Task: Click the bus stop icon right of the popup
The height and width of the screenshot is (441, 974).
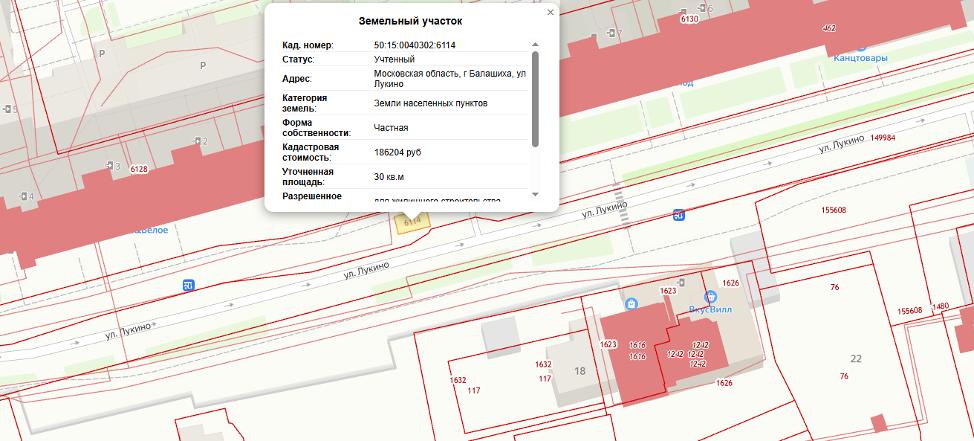Action: 679,214
